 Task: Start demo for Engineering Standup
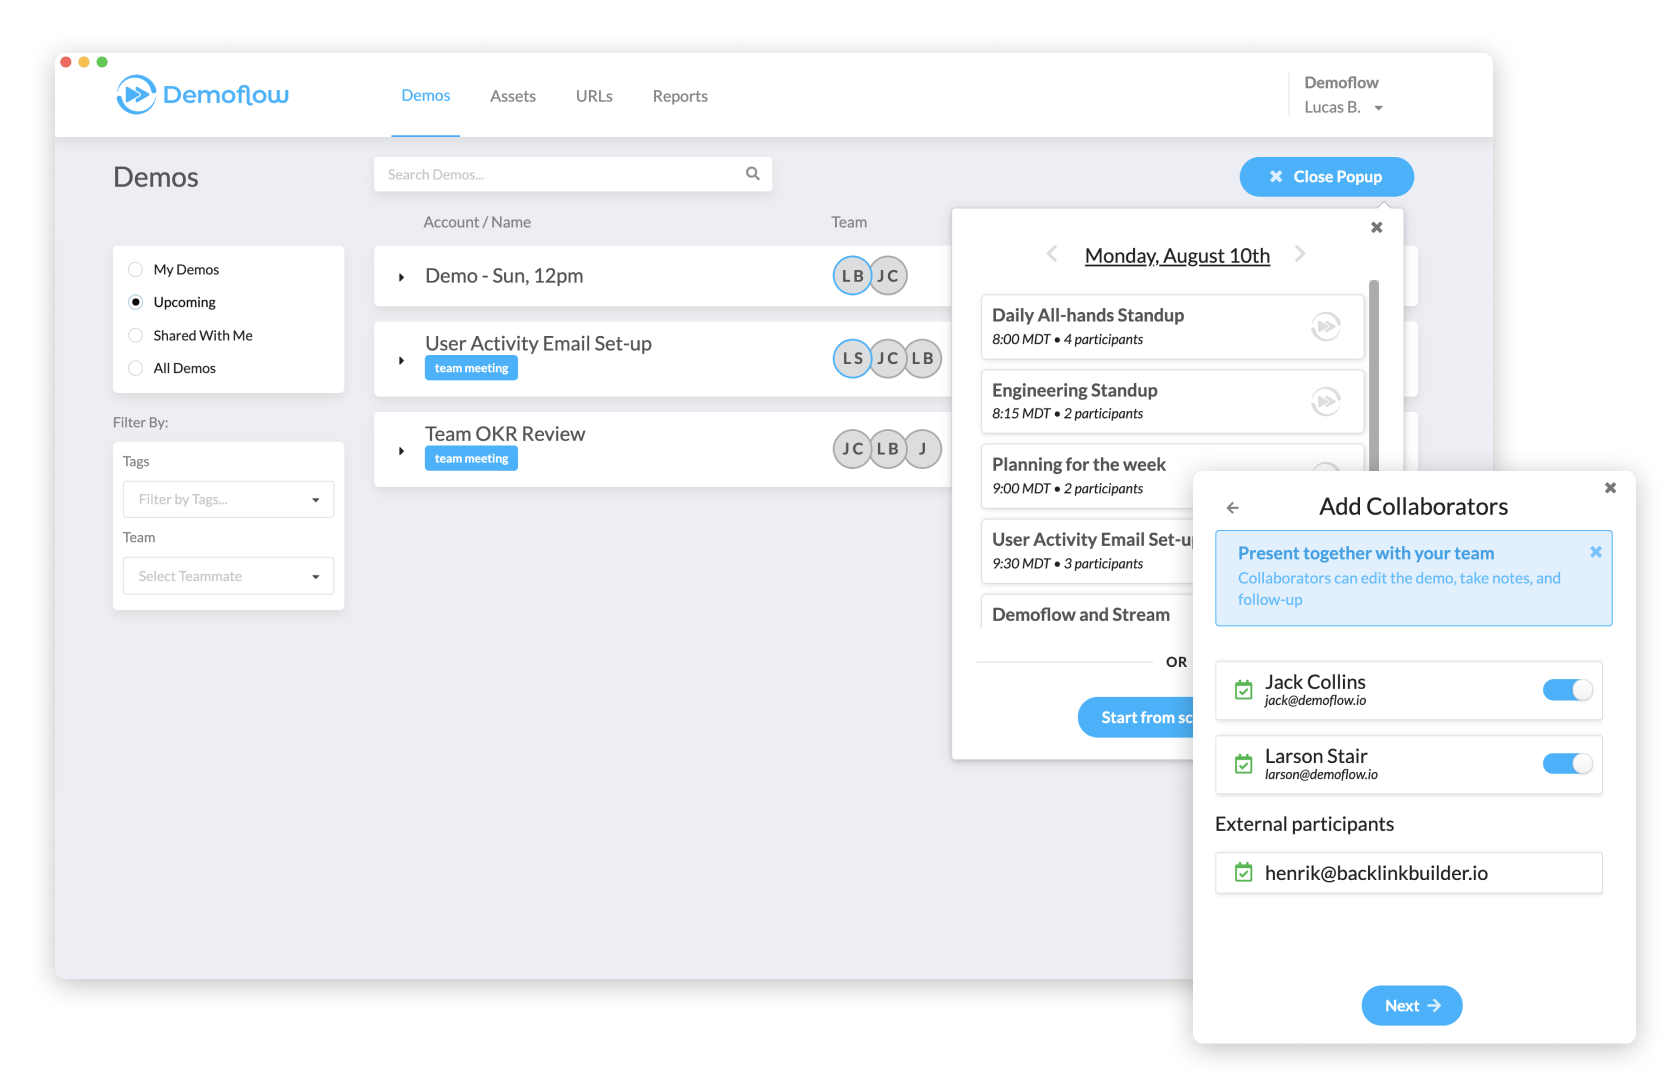click(x=1326, y=401)
